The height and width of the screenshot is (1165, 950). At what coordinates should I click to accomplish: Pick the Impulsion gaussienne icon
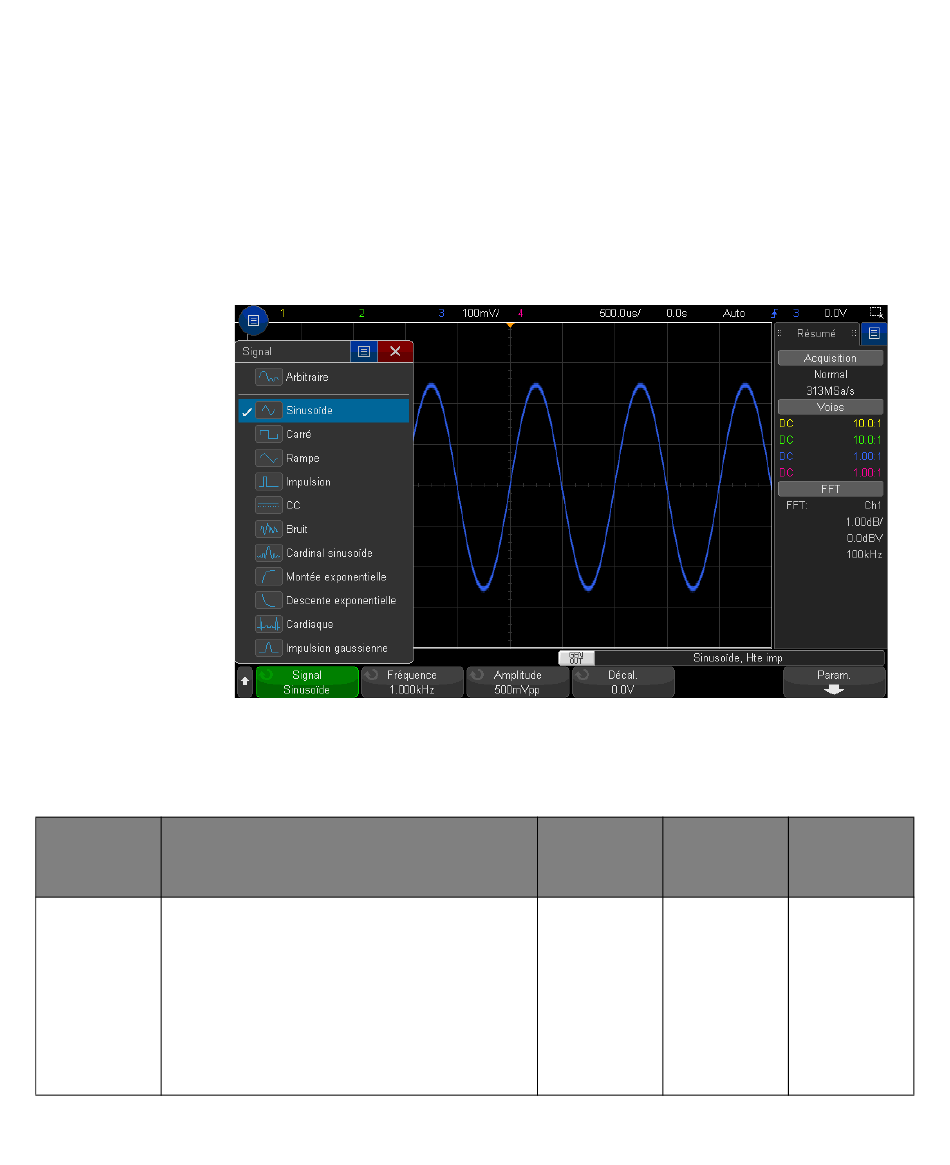point(268,648)
